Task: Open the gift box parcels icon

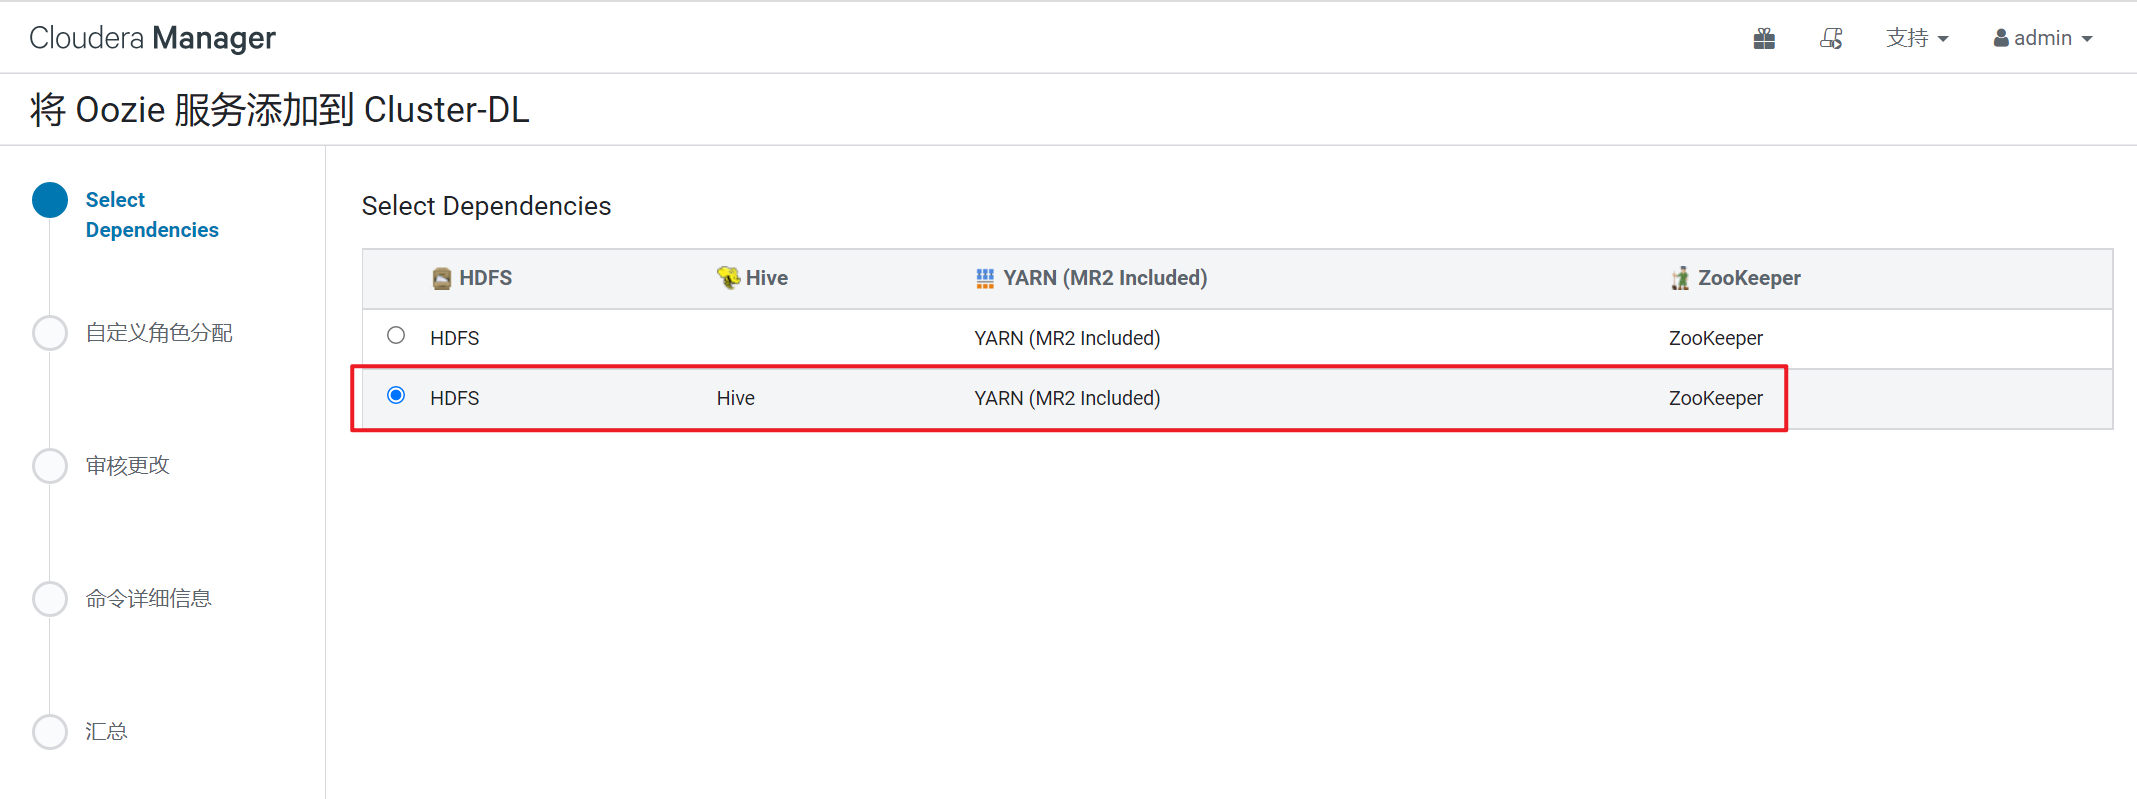Action: coord(1764,39)
